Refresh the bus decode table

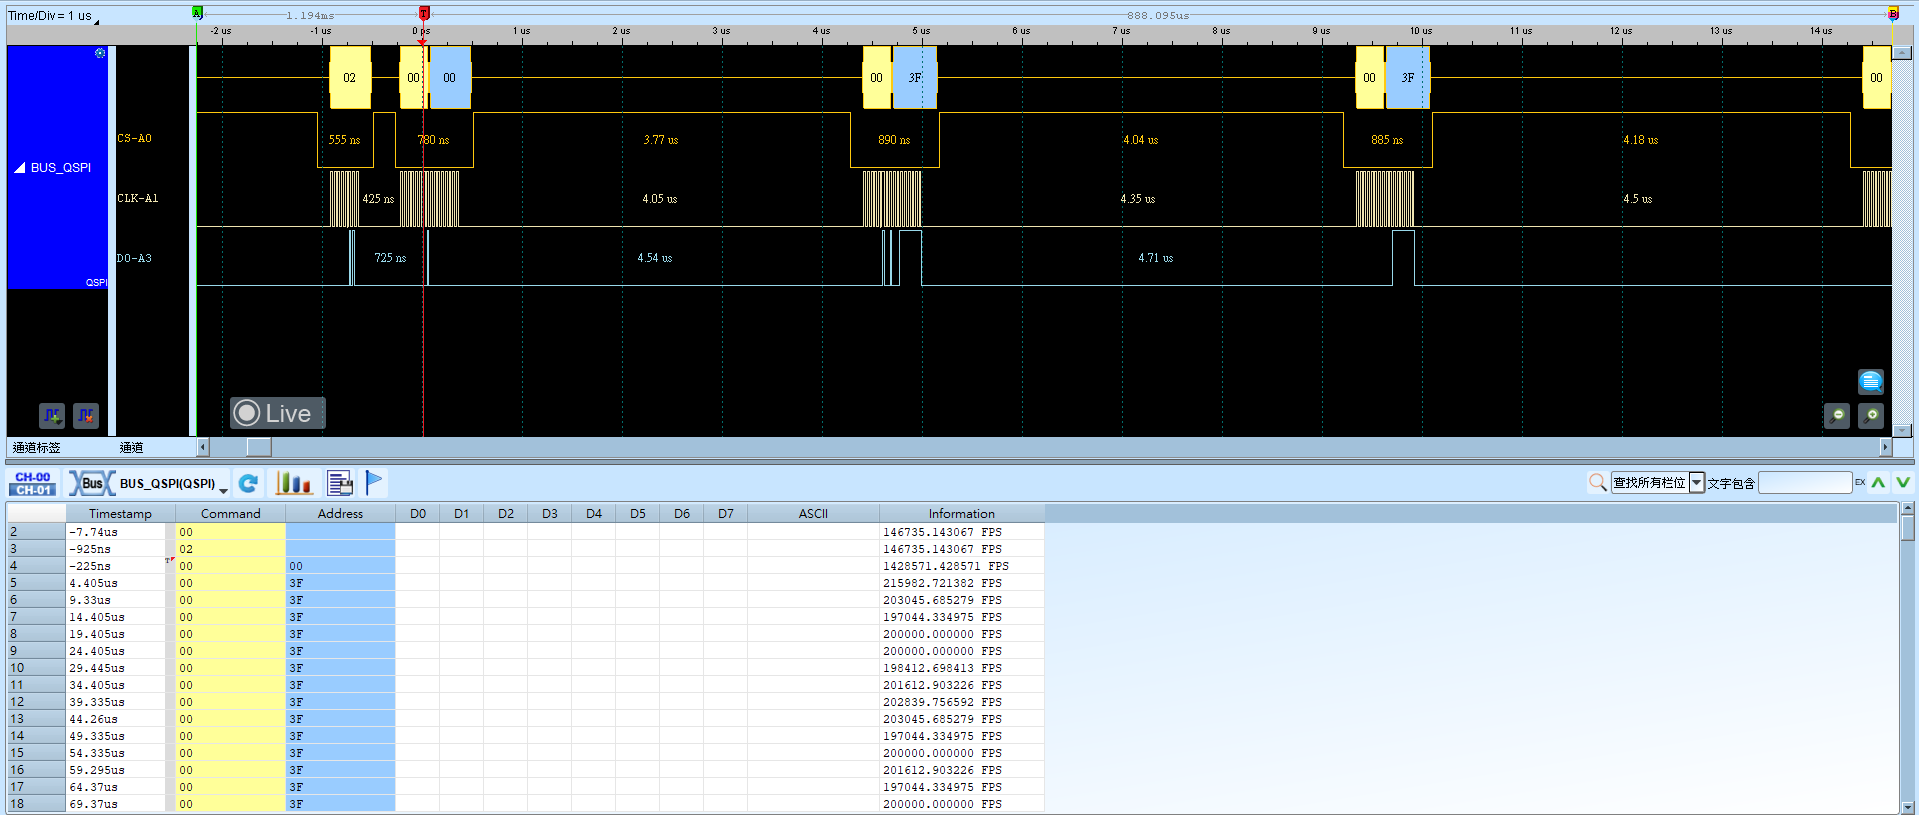click(x=248, y=484)
